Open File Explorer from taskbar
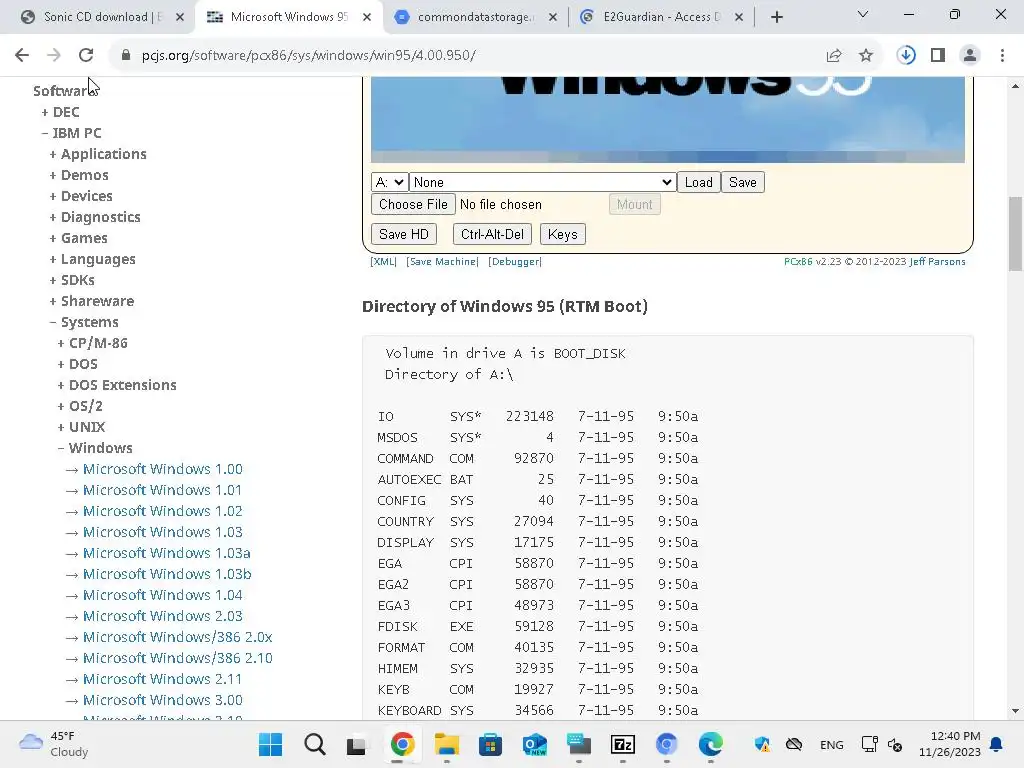This screenshot has height=768, width=1024. click(x=447, y=744)
